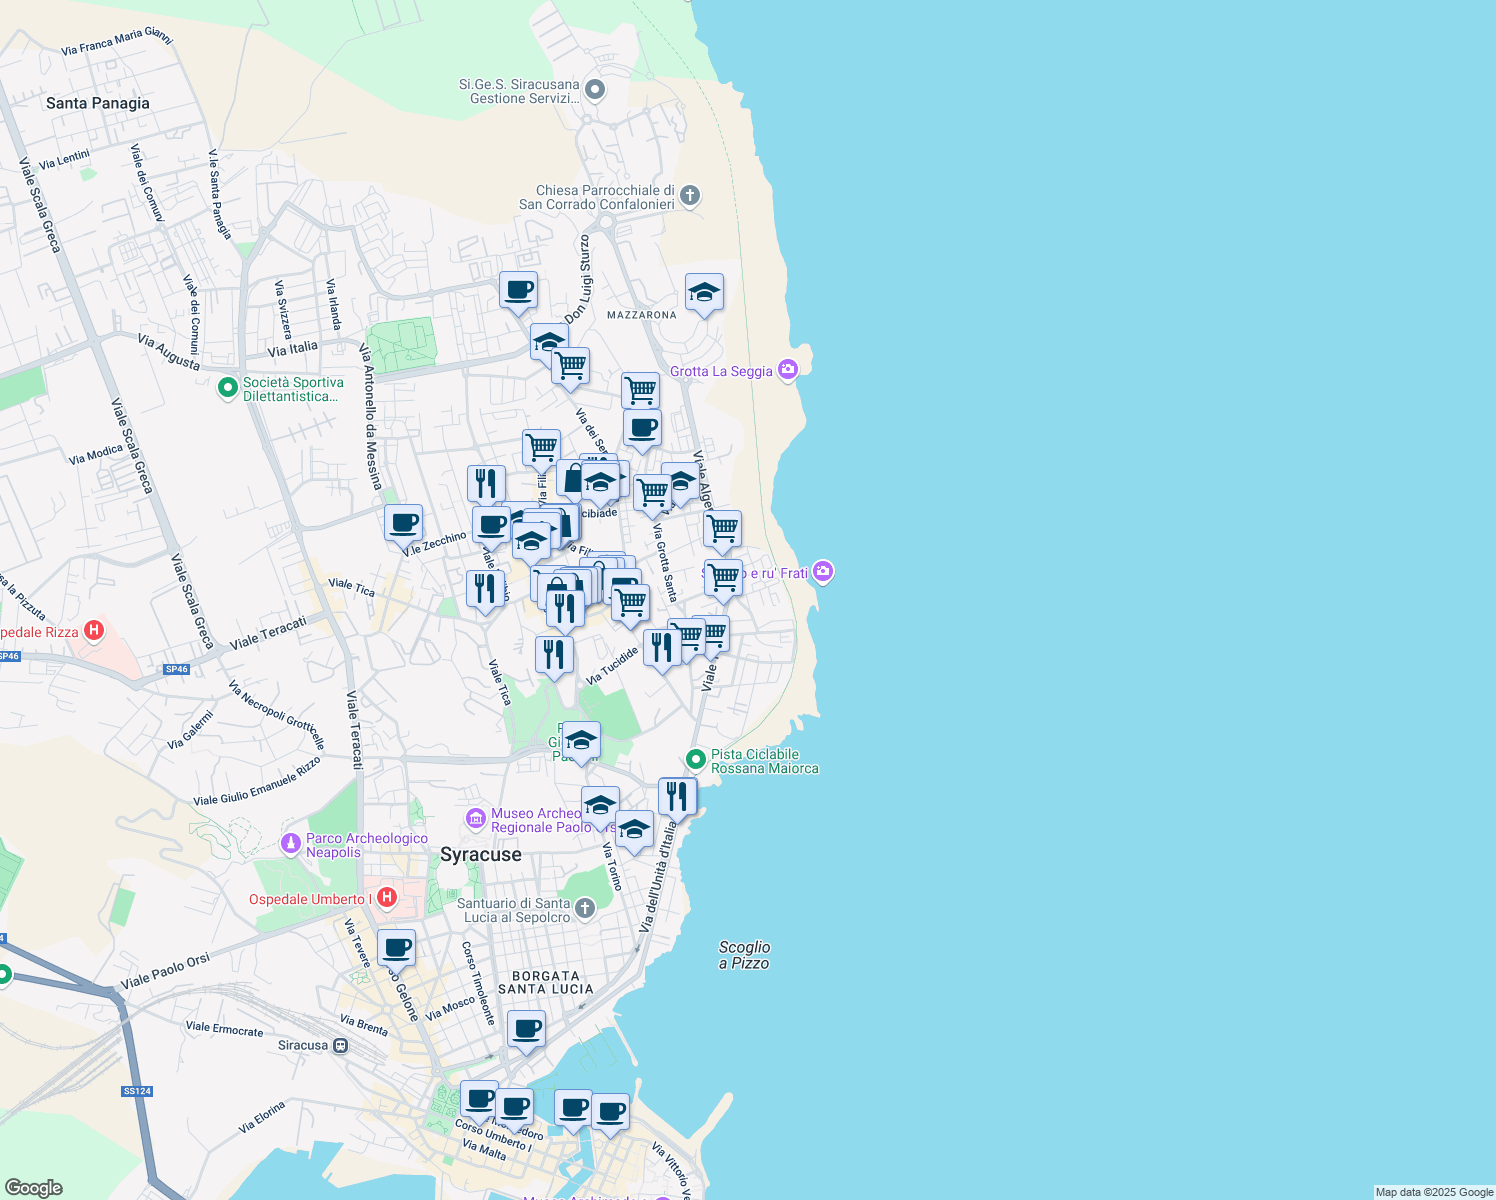Open the Grotta La Seggia camera pin
The width and height of the screenshot is (1496, 1200).
pyautogui.click(x=788, y=370)
